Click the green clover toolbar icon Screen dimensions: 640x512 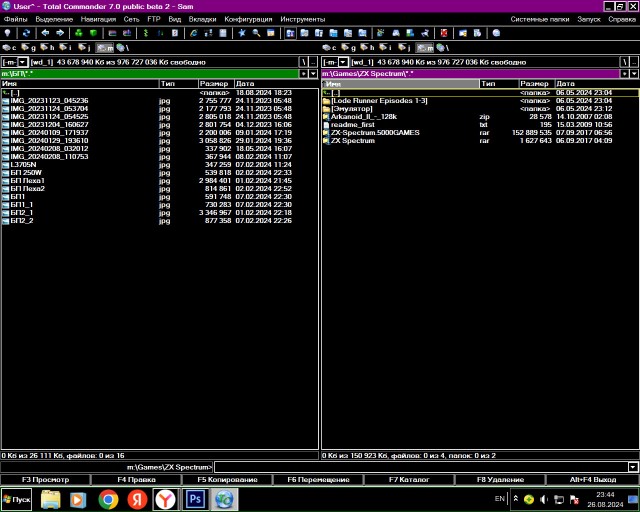(79, 33)
